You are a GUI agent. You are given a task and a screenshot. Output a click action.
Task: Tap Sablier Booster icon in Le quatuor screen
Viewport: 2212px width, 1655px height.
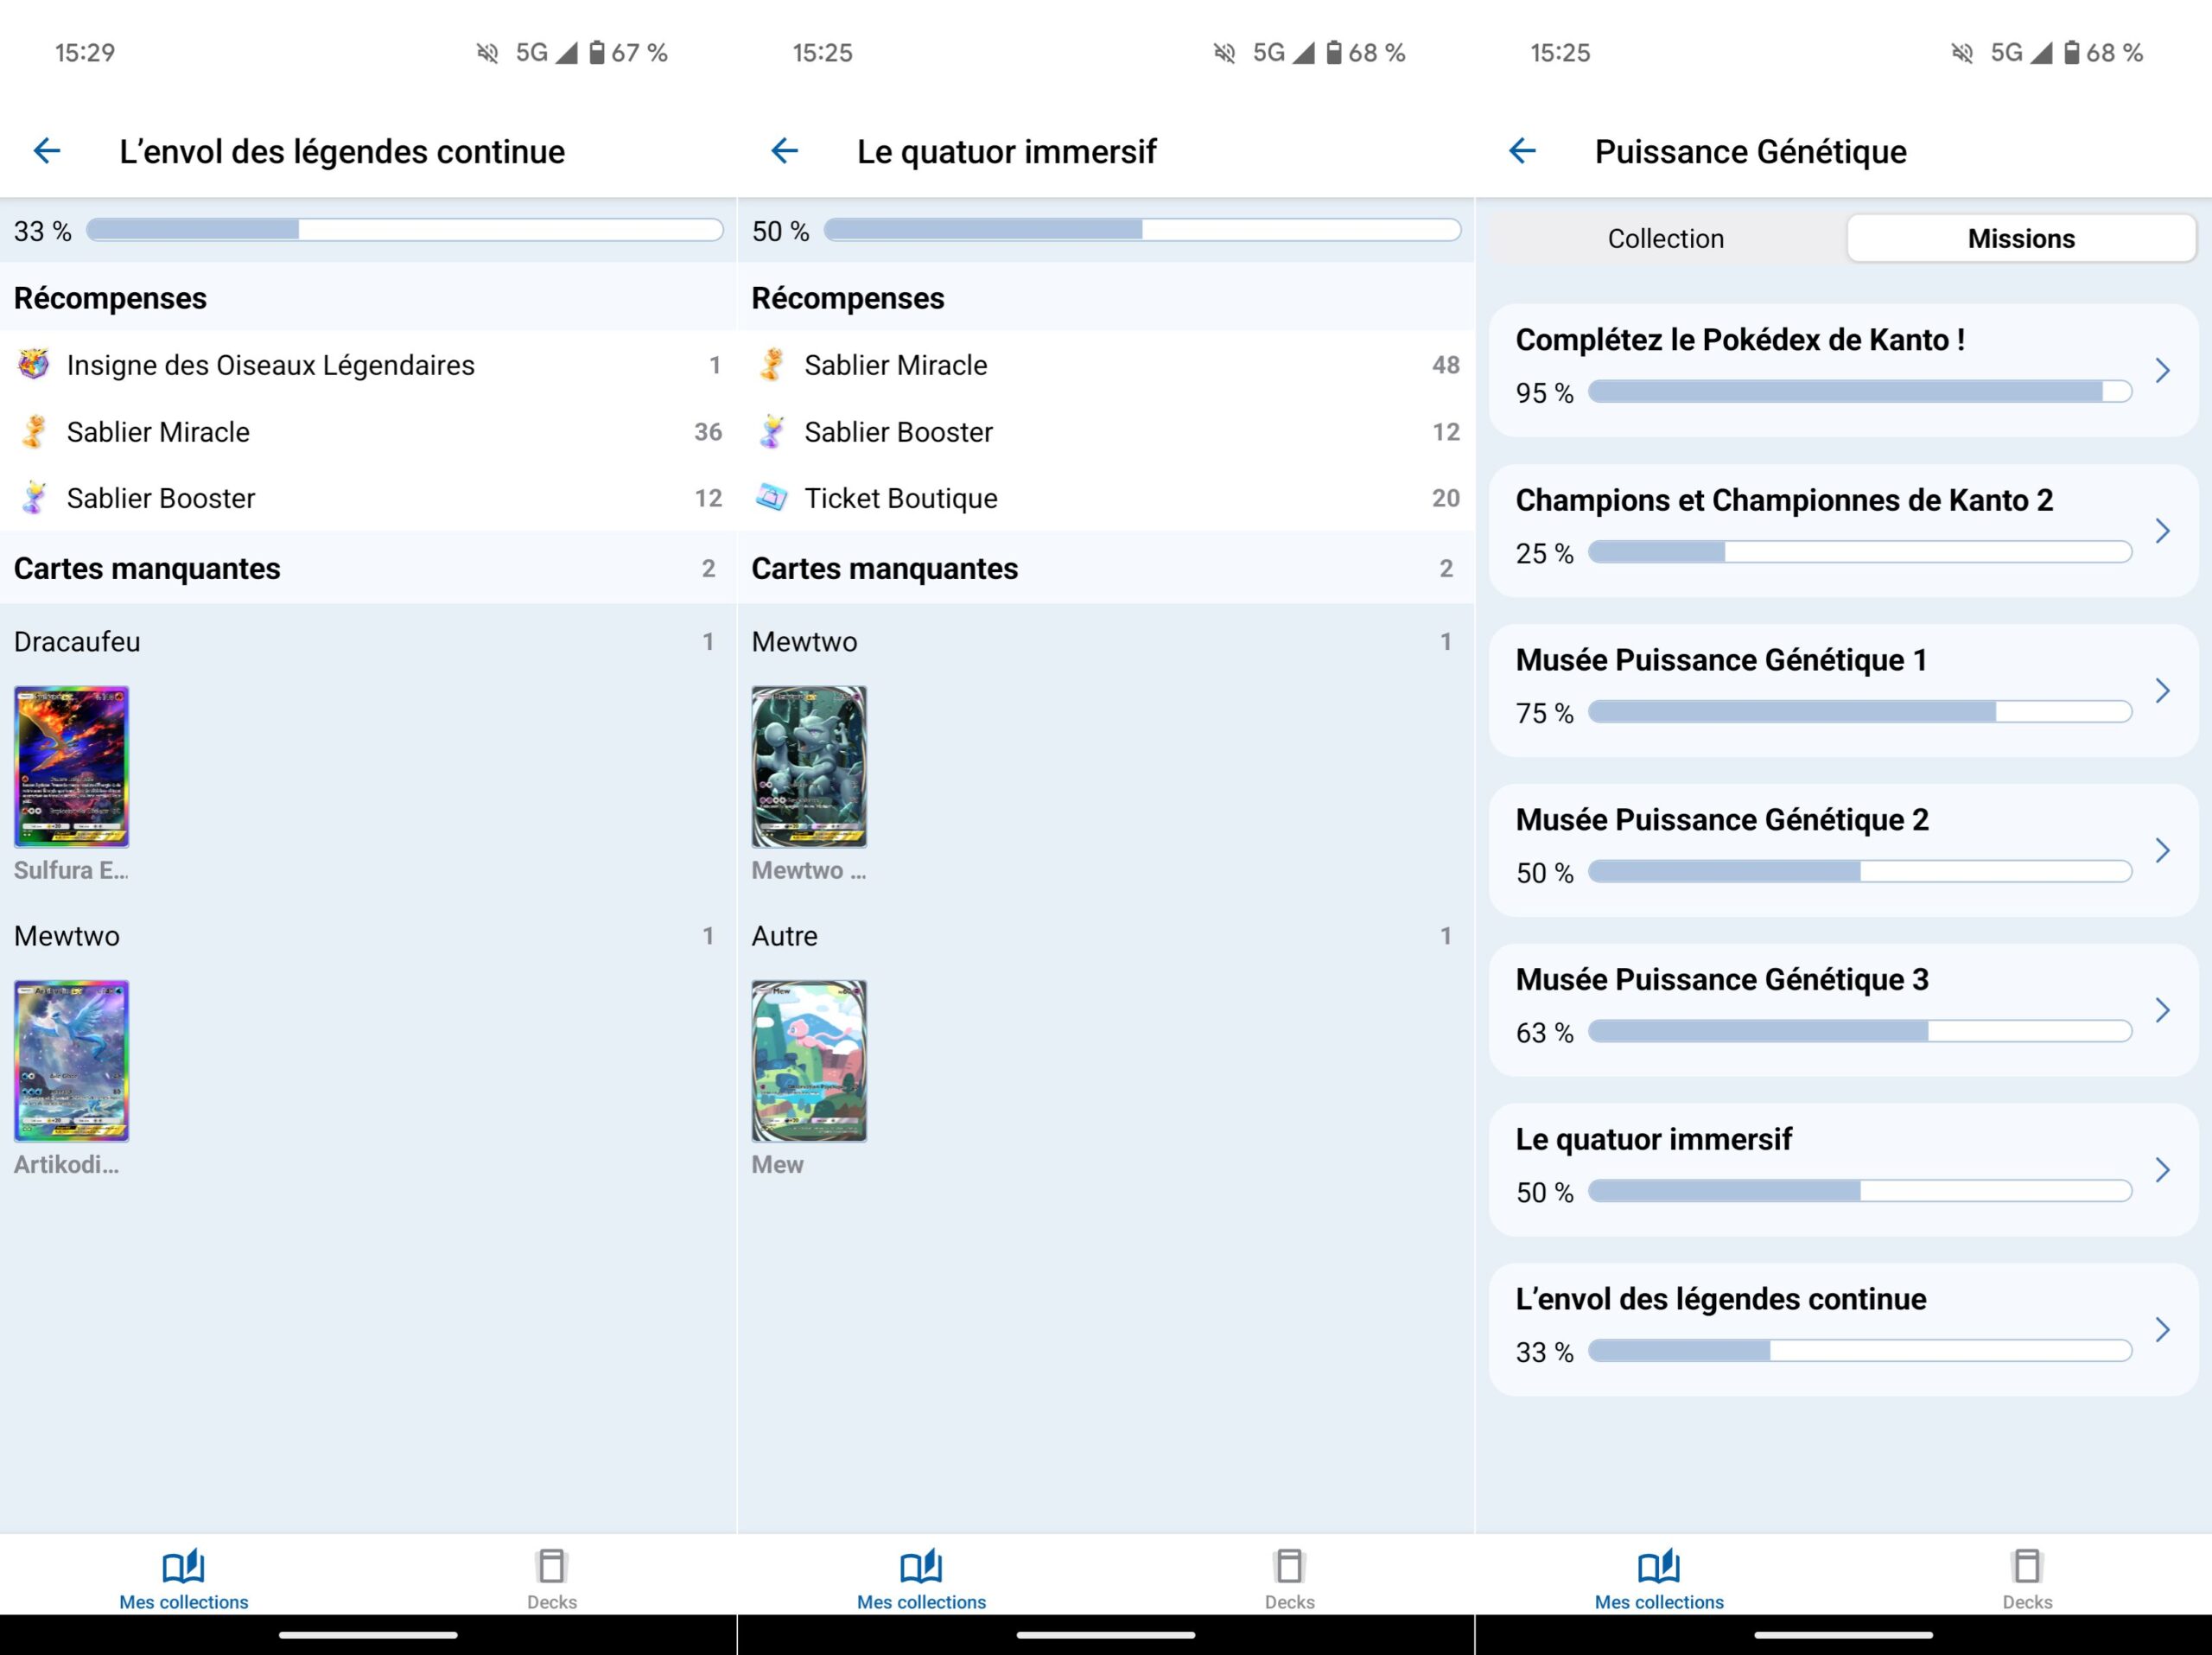771,431
